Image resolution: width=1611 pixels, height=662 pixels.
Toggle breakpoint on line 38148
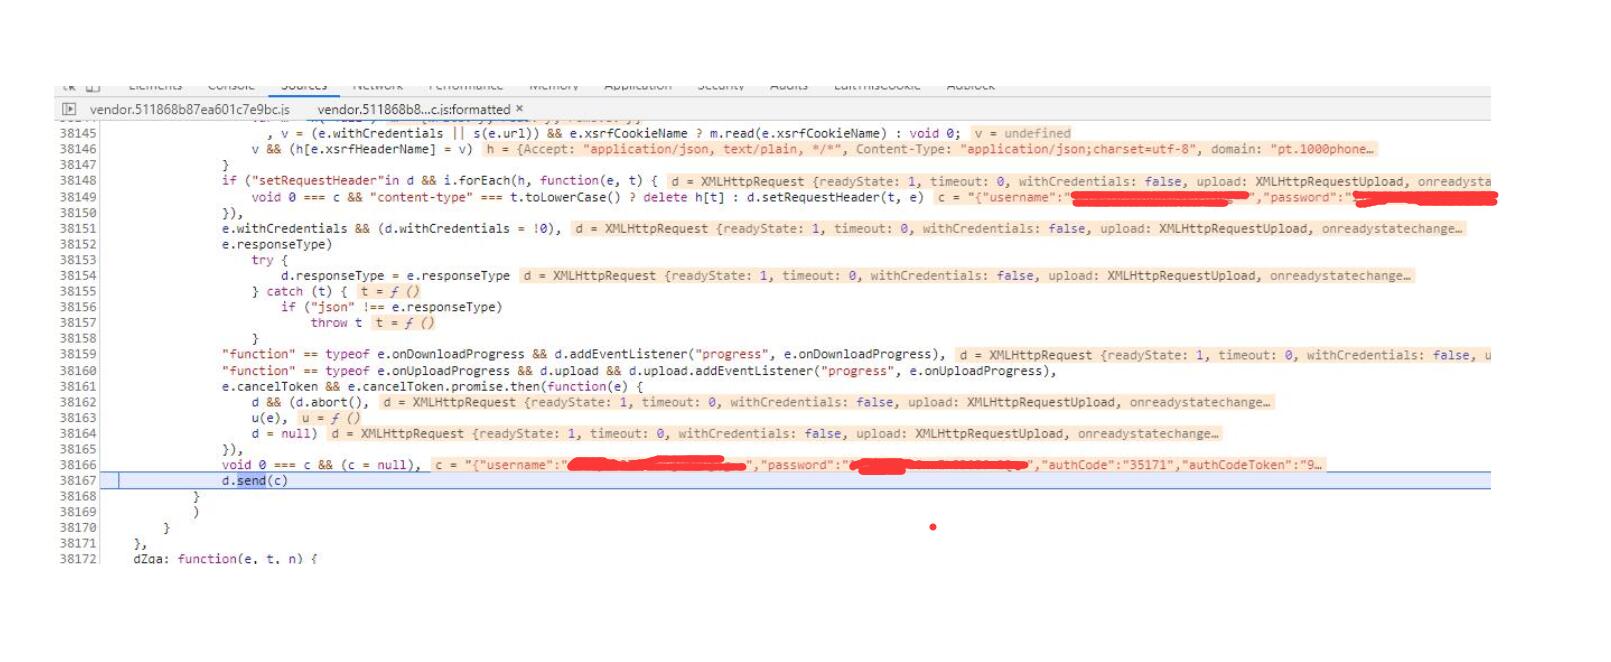[x=77, y=181]
